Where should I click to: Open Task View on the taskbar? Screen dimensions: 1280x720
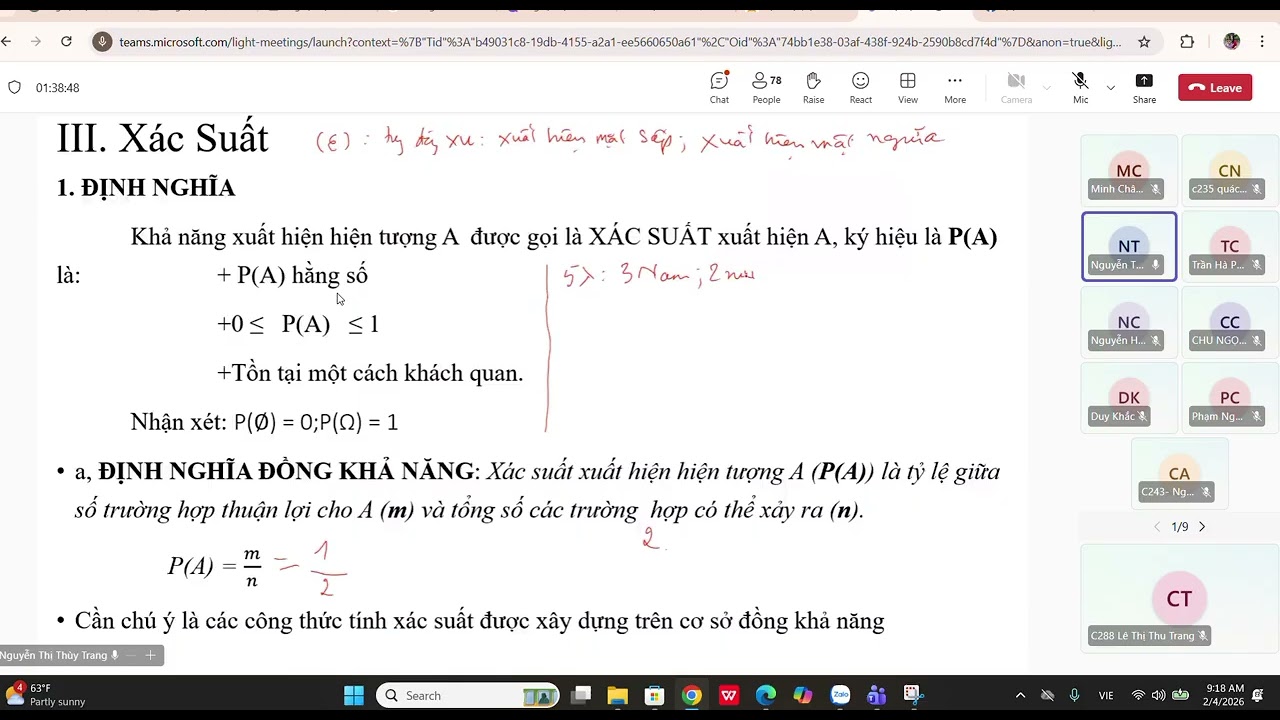click(581, 696)
